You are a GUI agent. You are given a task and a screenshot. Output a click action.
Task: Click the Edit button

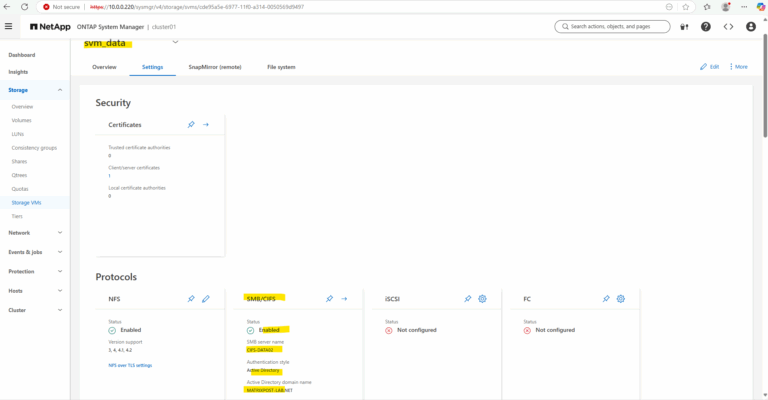709,67
